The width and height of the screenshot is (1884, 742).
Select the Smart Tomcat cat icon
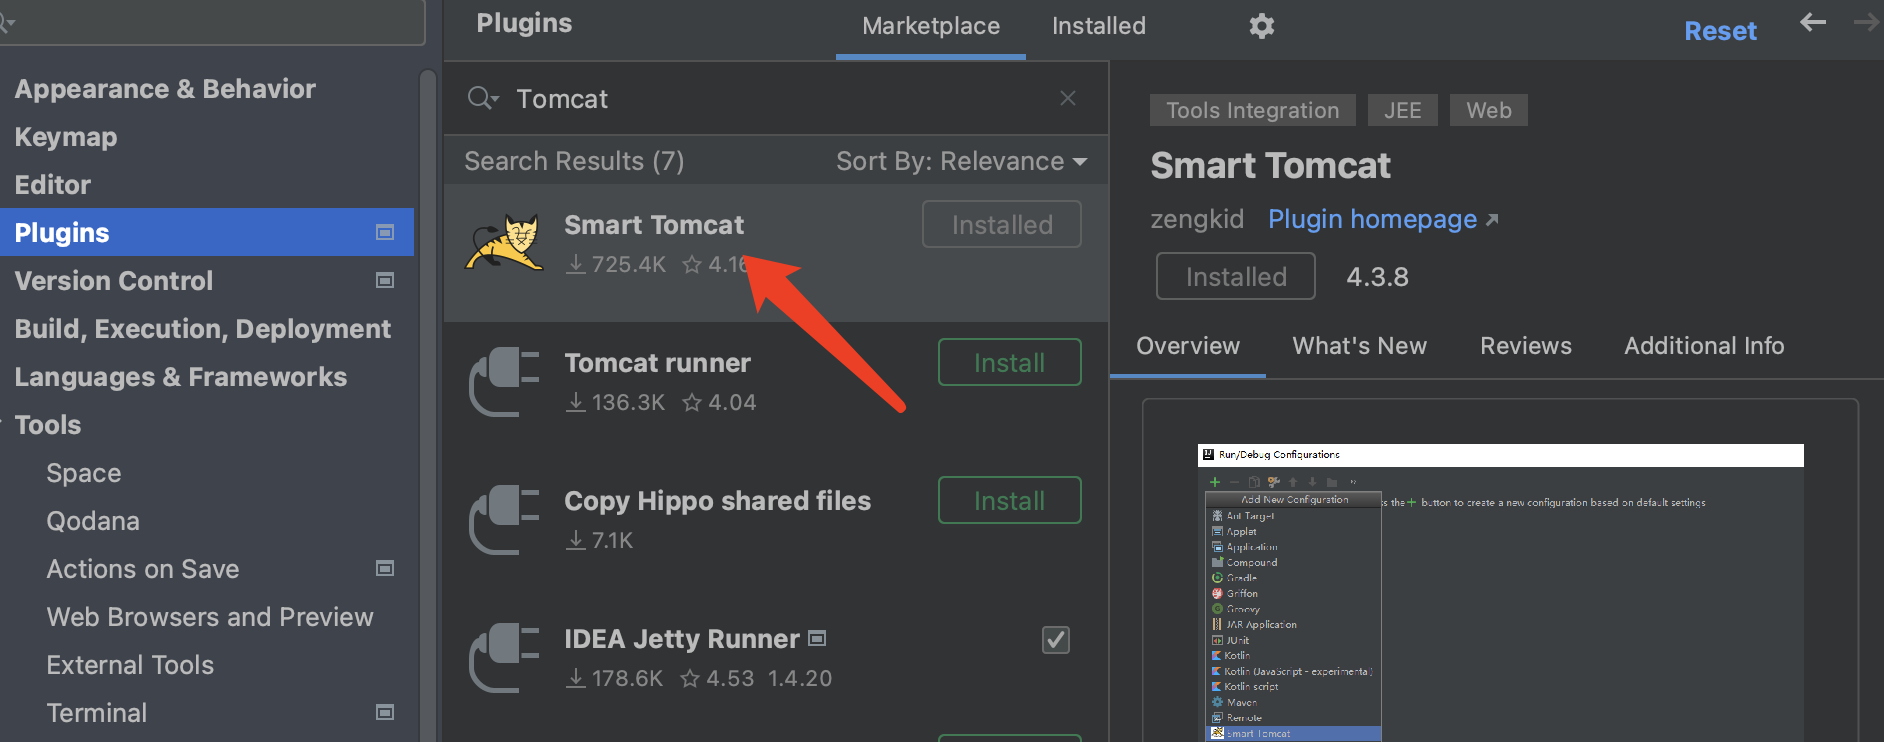pyautogui.click(x=503, y=242)
